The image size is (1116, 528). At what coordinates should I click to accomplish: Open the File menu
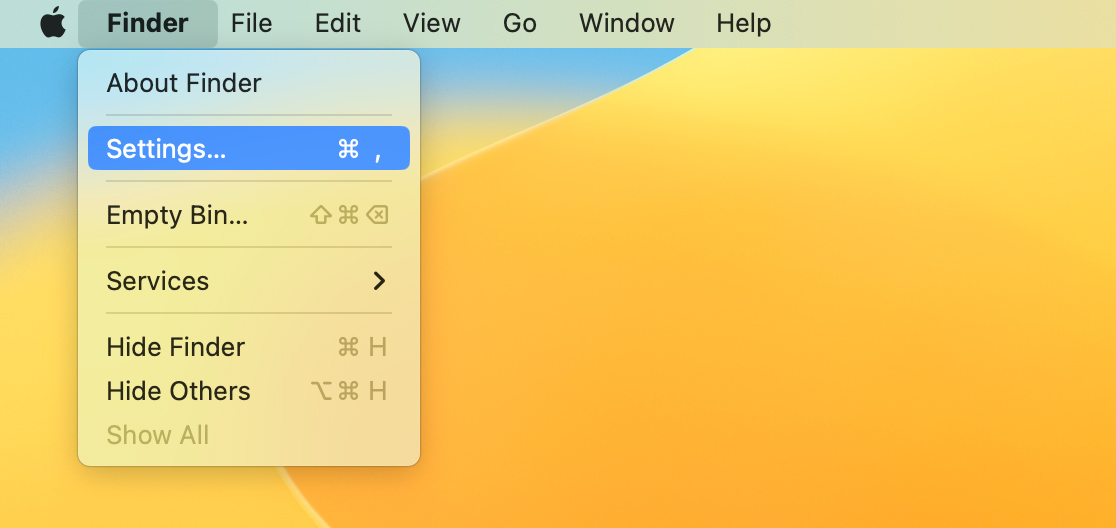pyautogui.click(x=251, y=23)
